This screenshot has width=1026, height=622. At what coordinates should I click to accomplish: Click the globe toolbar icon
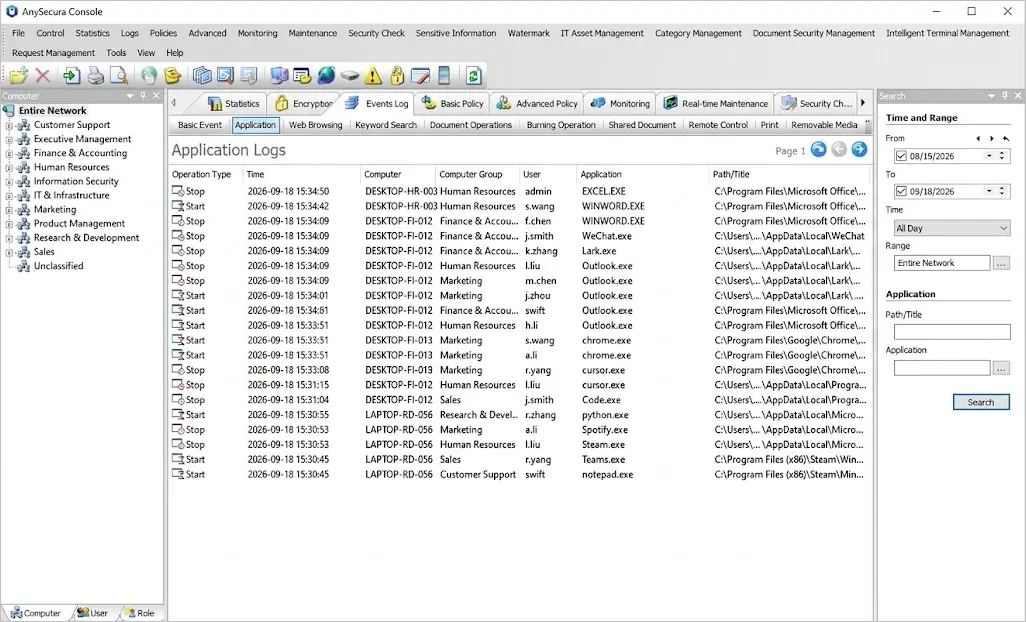coord(326,76)
